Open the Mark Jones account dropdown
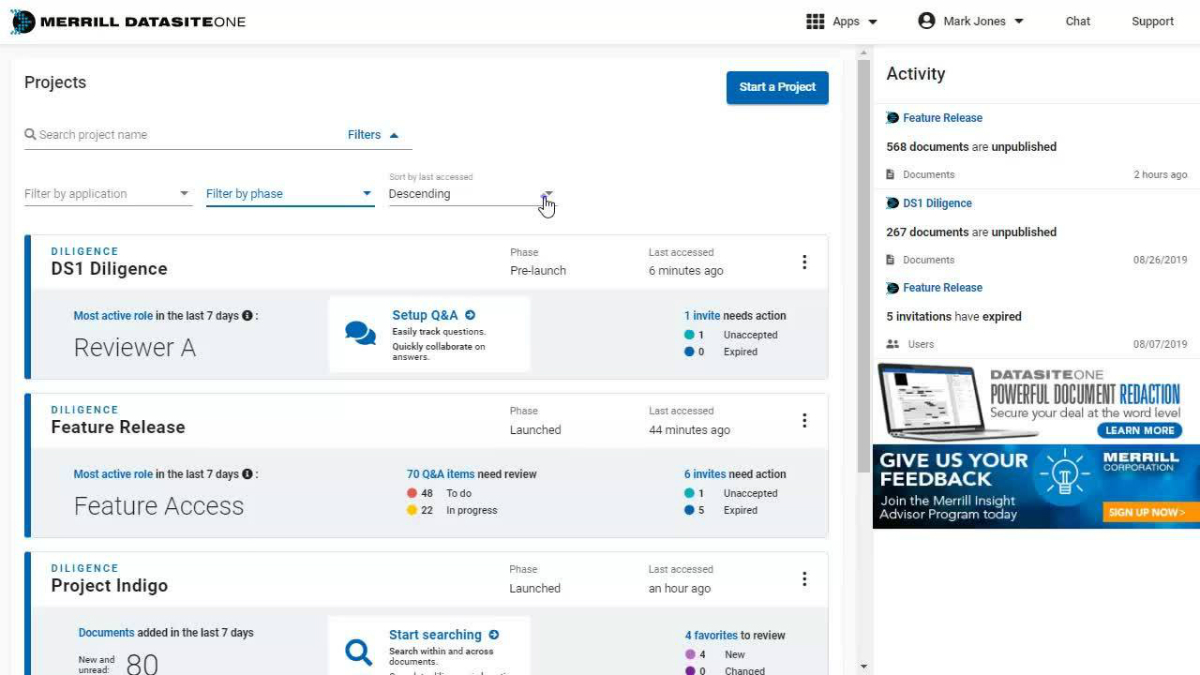Screen dimensions: 1200x675 tap(1019, 22)
